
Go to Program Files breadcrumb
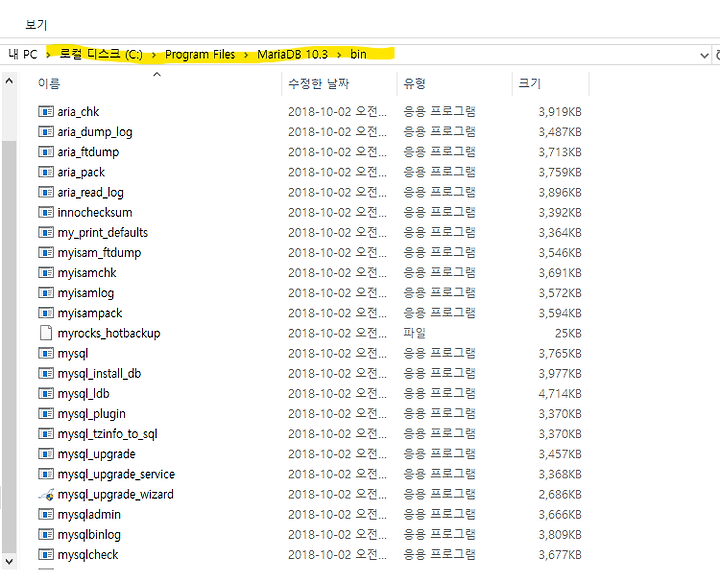200,55
